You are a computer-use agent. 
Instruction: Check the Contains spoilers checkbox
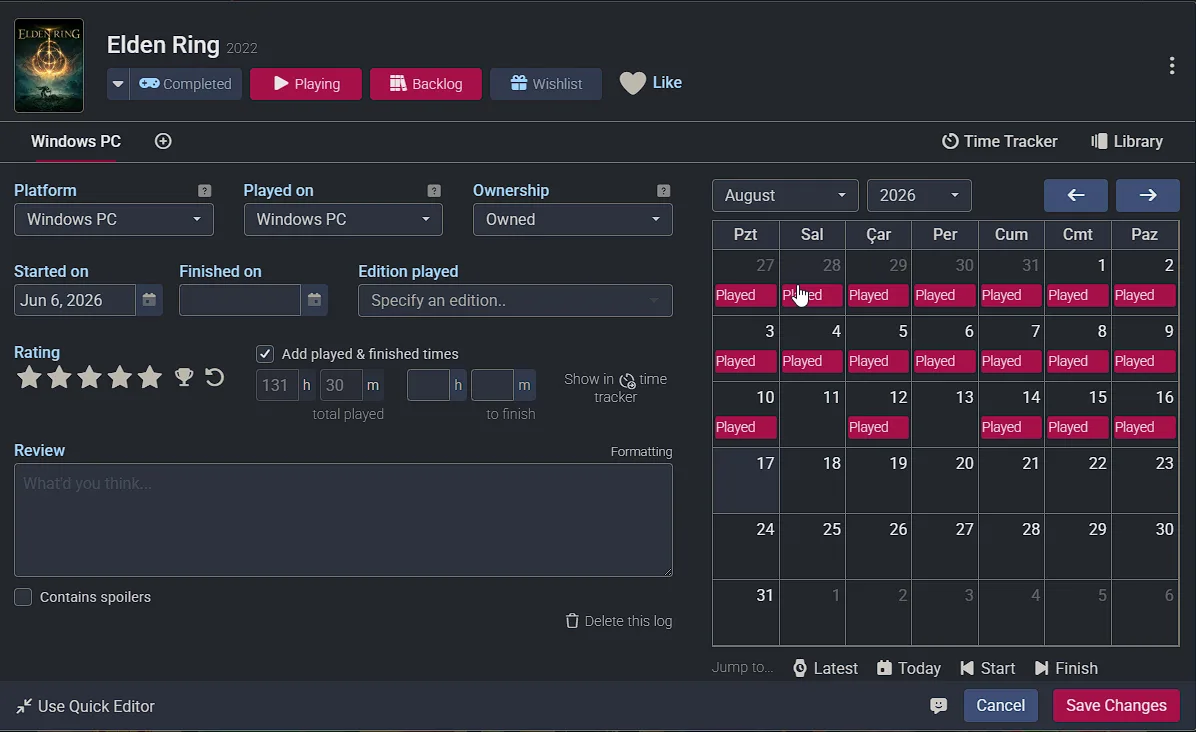pos(23,597)
